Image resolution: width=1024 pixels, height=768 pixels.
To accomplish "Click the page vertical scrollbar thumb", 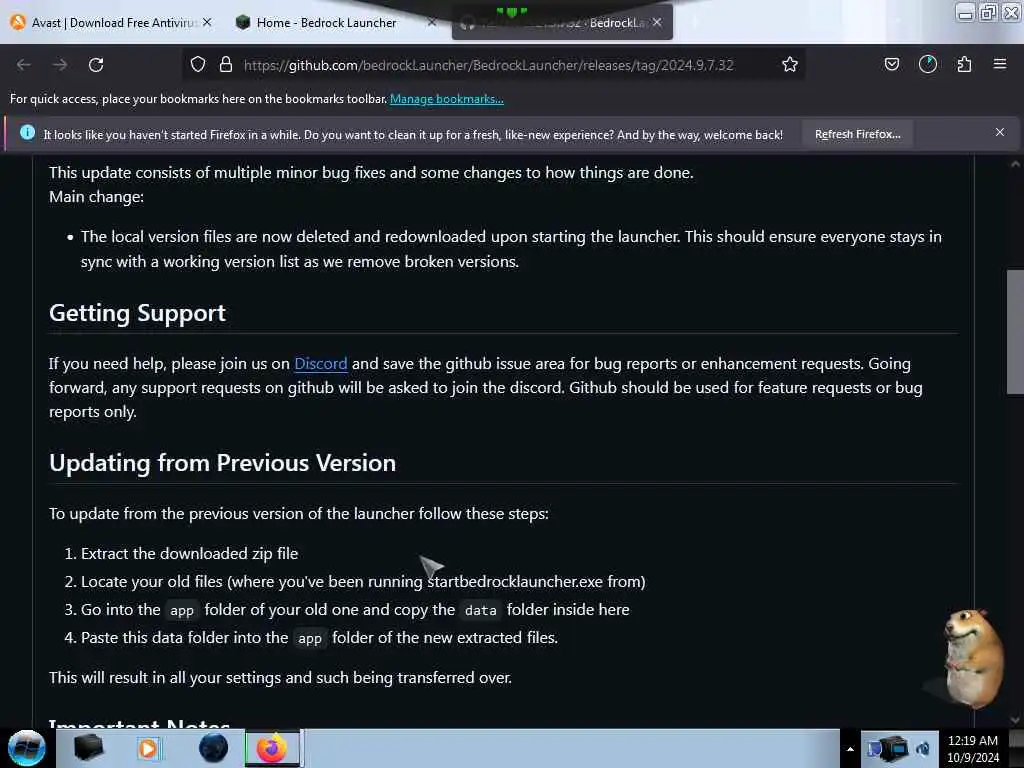I will 1015,332.
